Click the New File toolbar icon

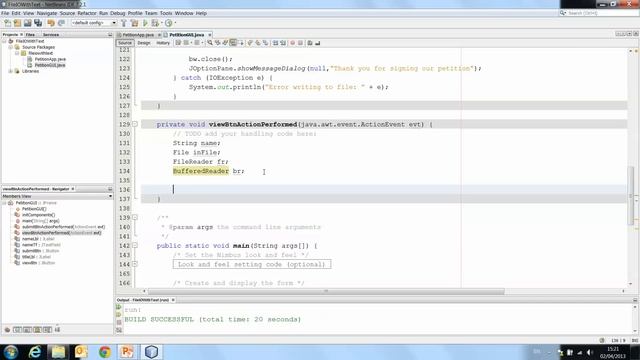[7, 23]
